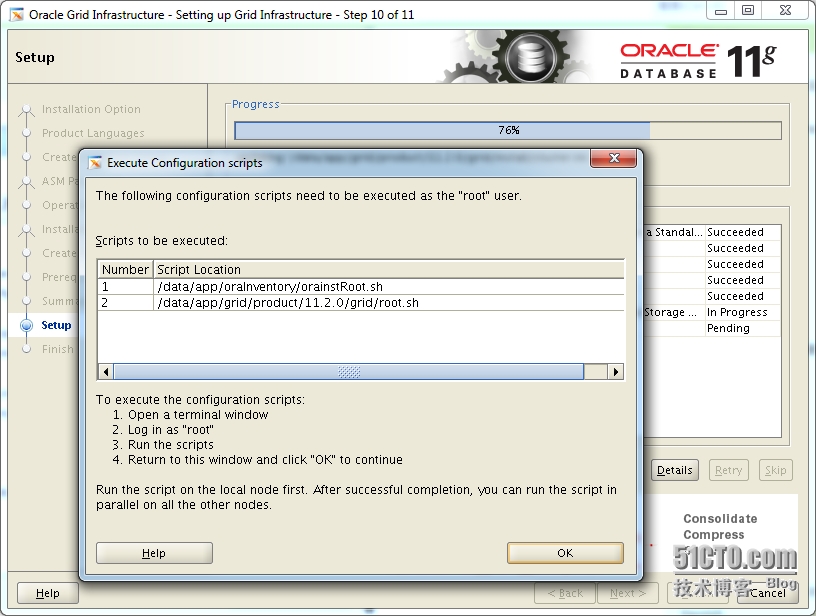Image resolution: width=816 pixels, height=616 pixels.
Task: Click the Back button in installer window
Action: pos(565,593)
